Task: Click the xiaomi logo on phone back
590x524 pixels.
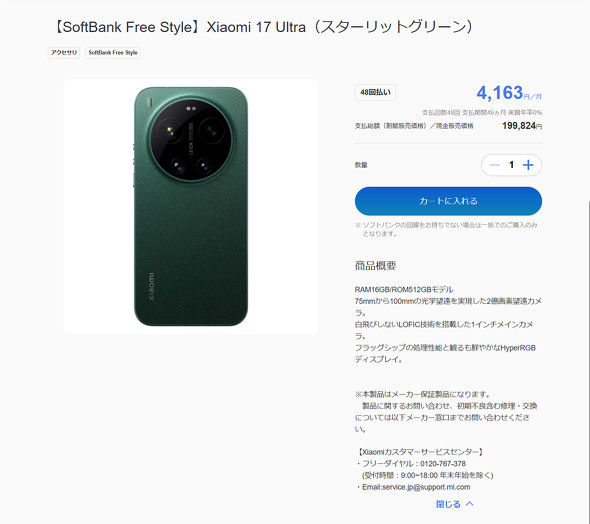Action: click(151, 286)
